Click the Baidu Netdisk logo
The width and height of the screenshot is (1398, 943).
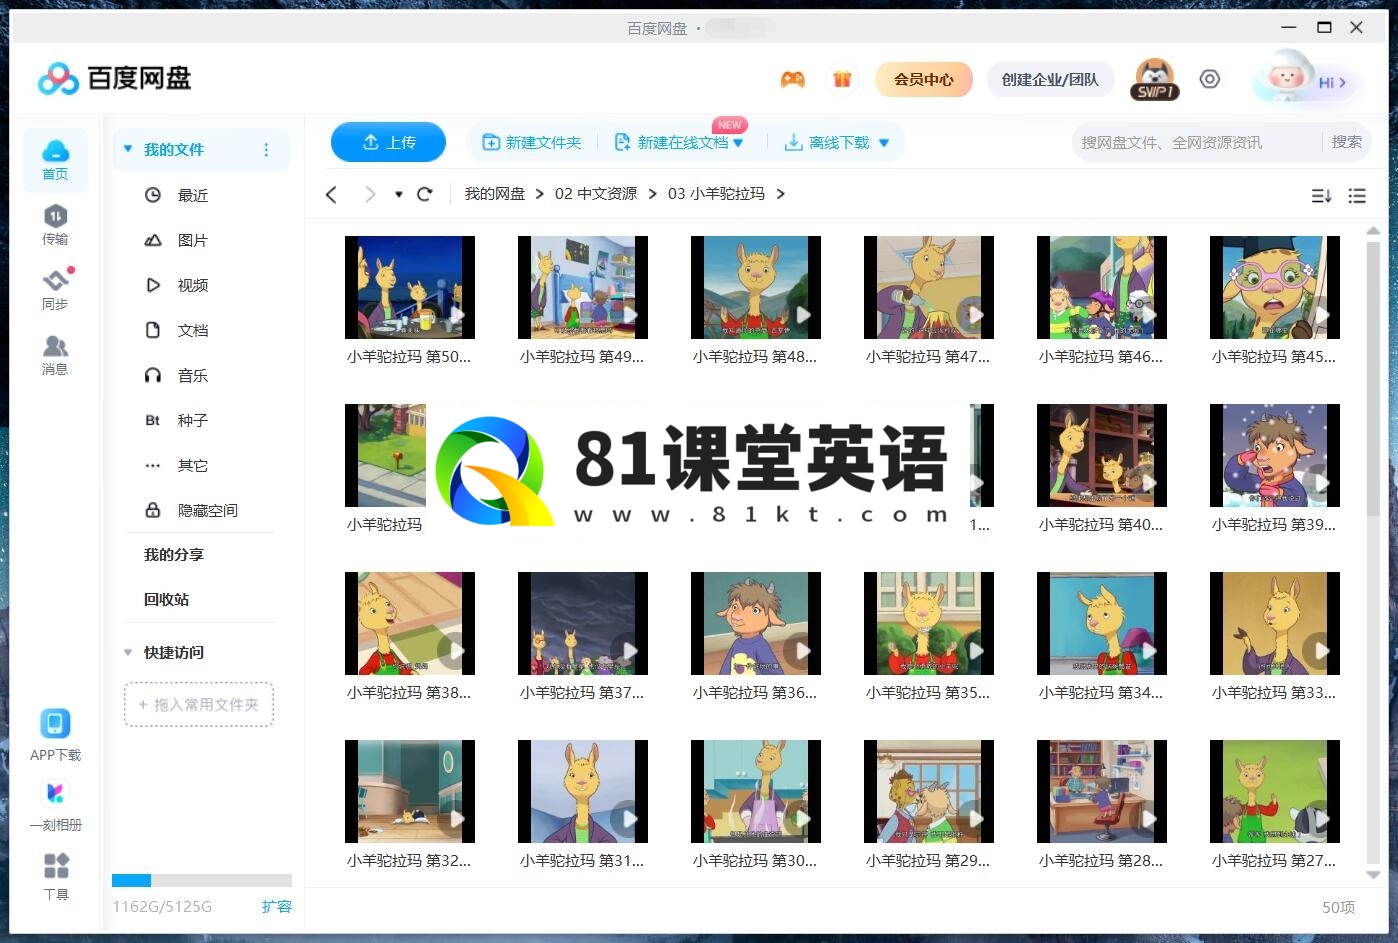coord(114,78)
